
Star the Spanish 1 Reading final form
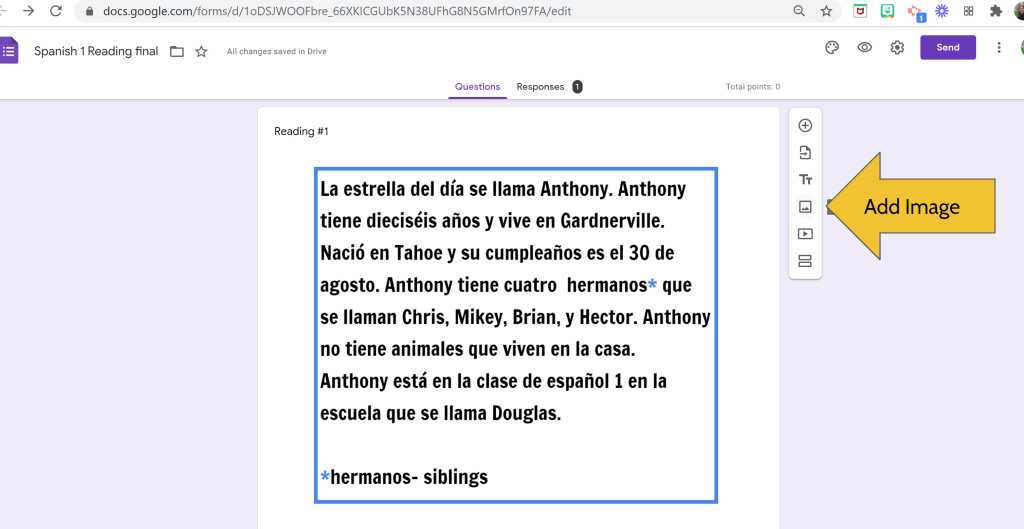point(201,52)
